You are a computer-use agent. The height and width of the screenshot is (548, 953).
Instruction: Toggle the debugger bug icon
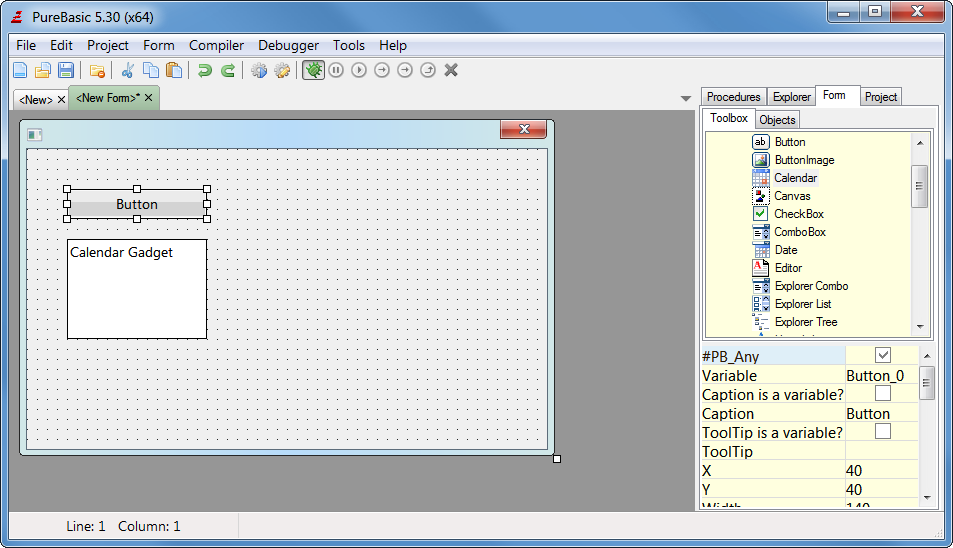click(314, 70)
